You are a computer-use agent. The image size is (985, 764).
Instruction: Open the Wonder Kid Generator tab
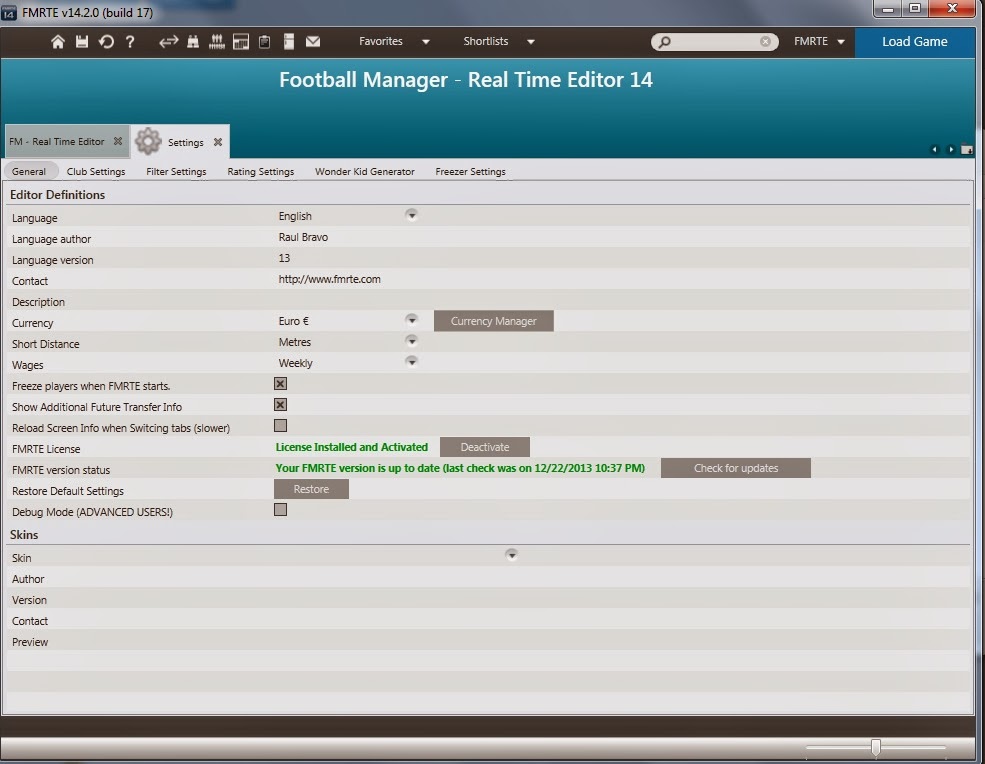[x=365, y=172]
